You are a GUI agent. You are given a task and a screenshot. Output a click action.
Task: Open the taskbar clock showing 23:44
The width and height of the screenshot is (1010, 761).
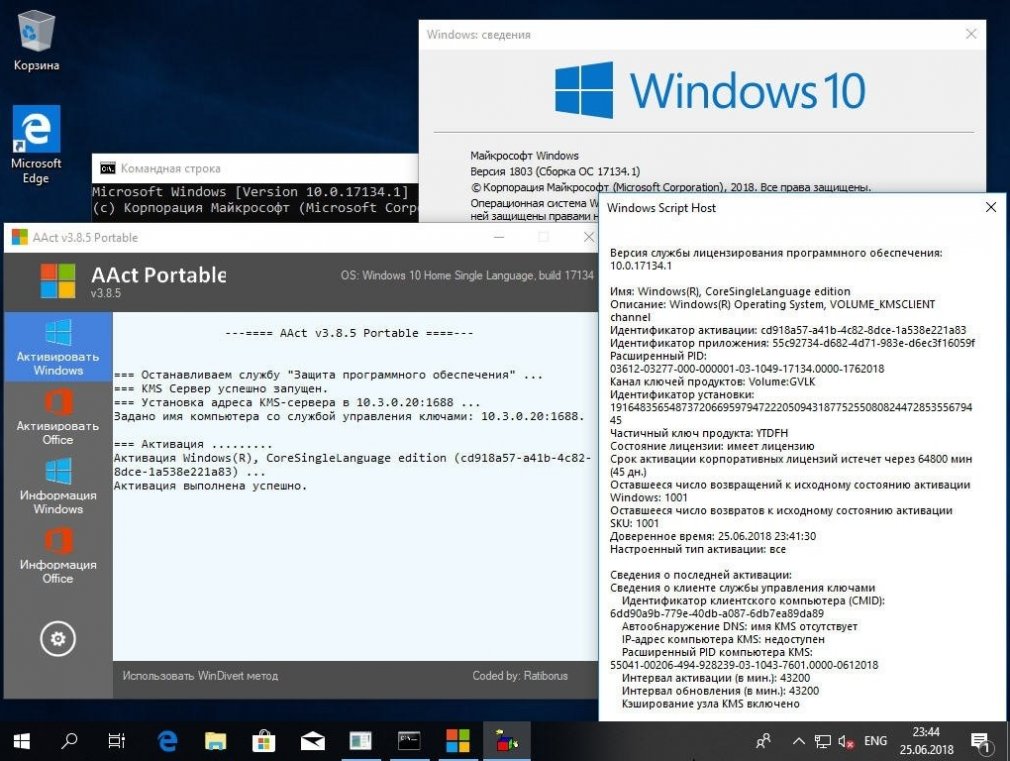[926, 740]
